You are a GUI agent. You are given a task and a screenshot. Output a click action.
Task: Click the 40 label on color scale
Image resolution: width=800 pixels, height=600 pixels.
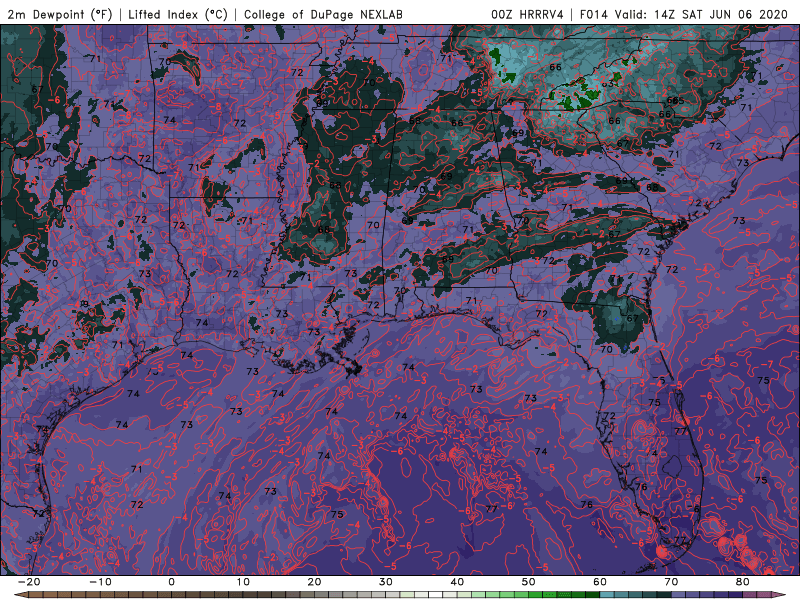click(457, 582)
